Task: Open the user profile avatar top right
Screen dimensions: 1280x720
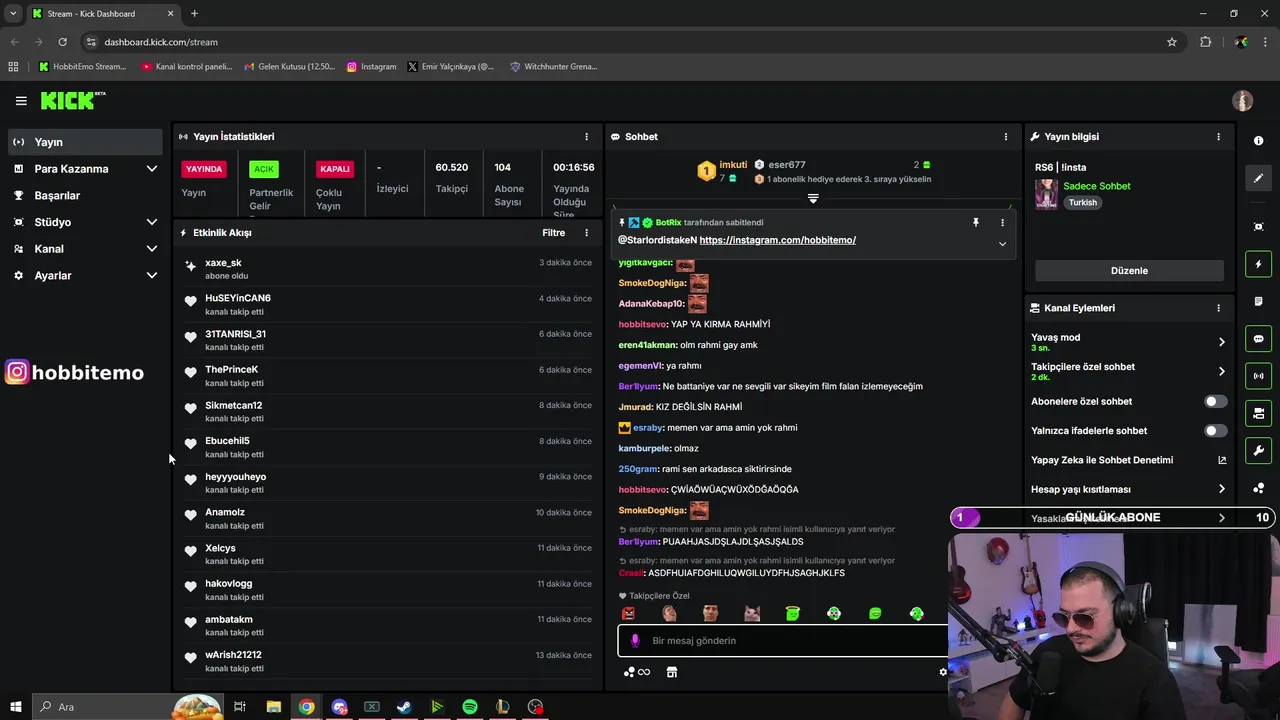Action: [x=1243, y=100]
